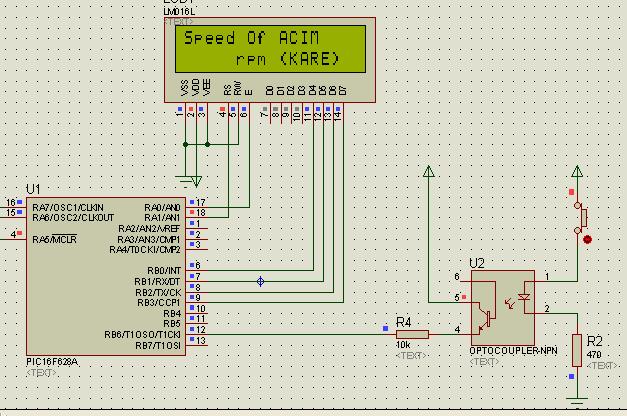Click the RA3/AN3/CMP1 pin label

point(149,239)
